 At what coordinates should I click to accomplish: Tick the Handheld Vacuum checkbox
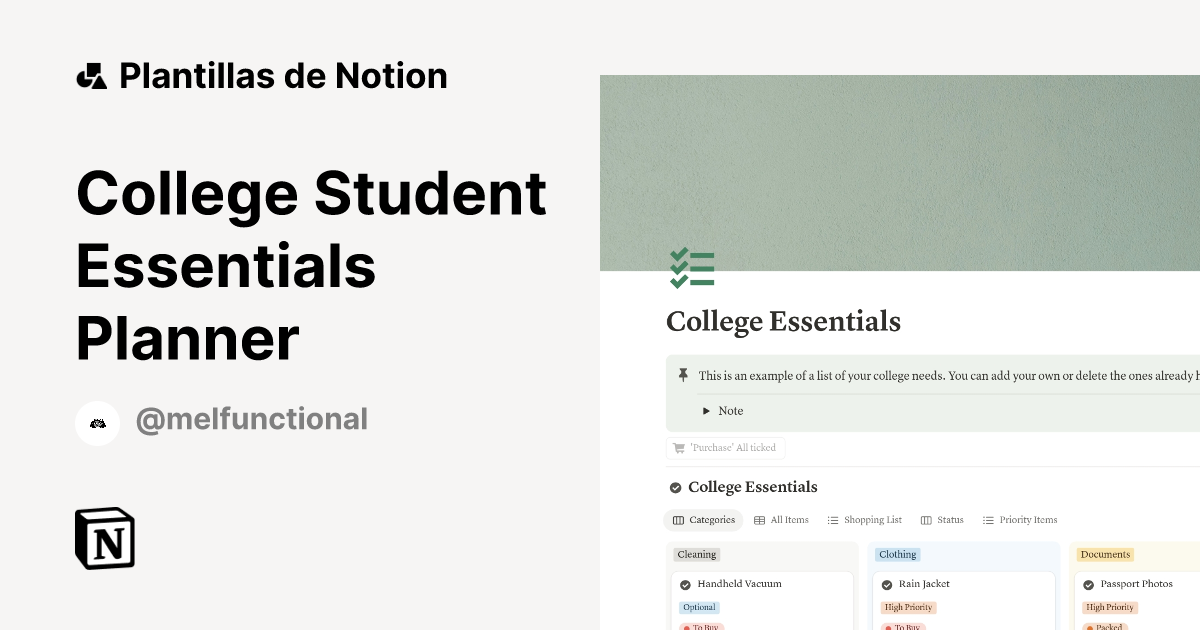(x=684, y=584)
